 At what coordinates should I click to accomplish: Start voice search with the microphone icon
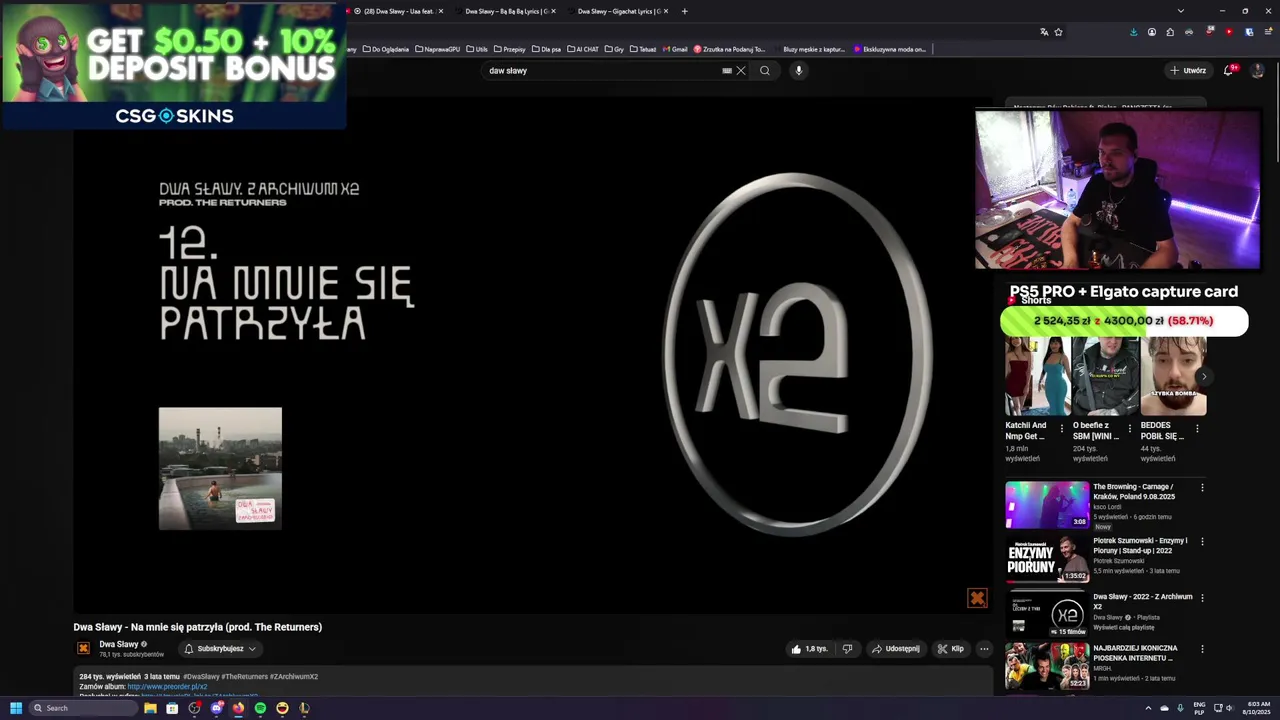point(798,70)
